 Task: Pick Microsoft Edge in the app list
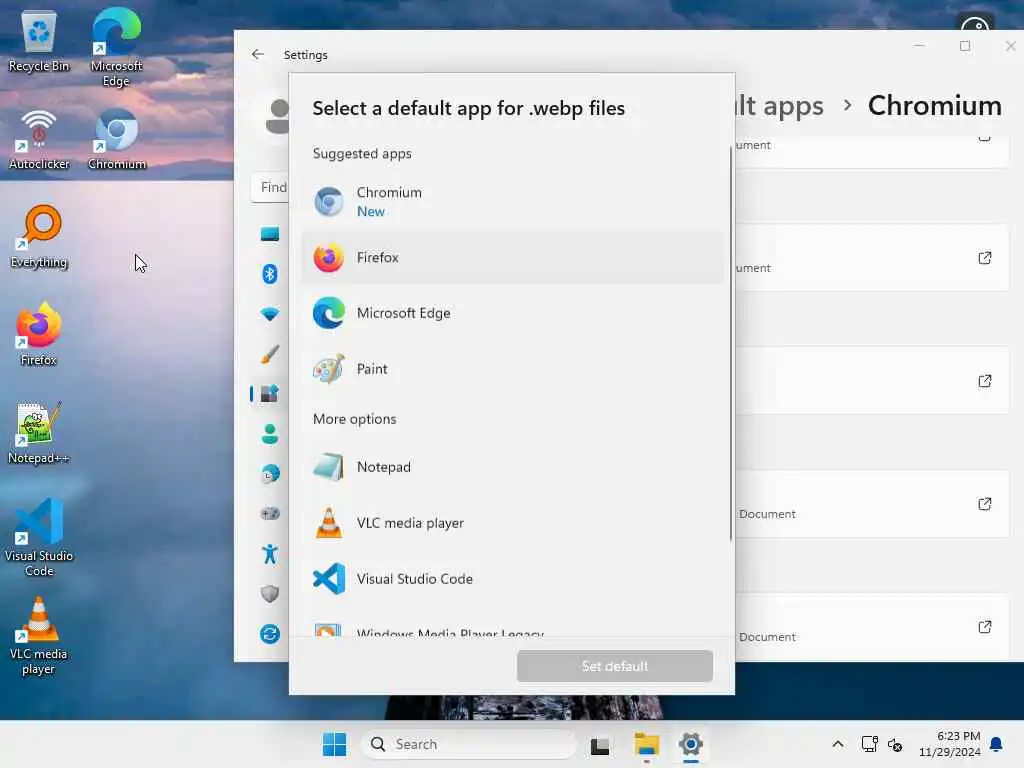coord(513,313)
